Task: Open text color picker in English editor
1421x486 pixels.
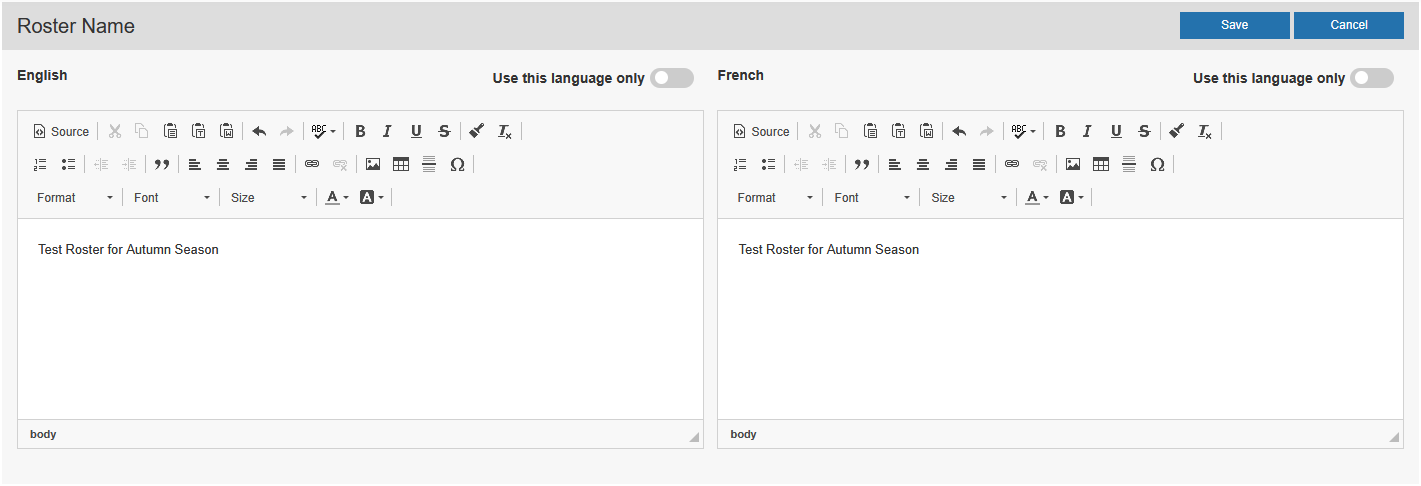Action: point(337,198)
